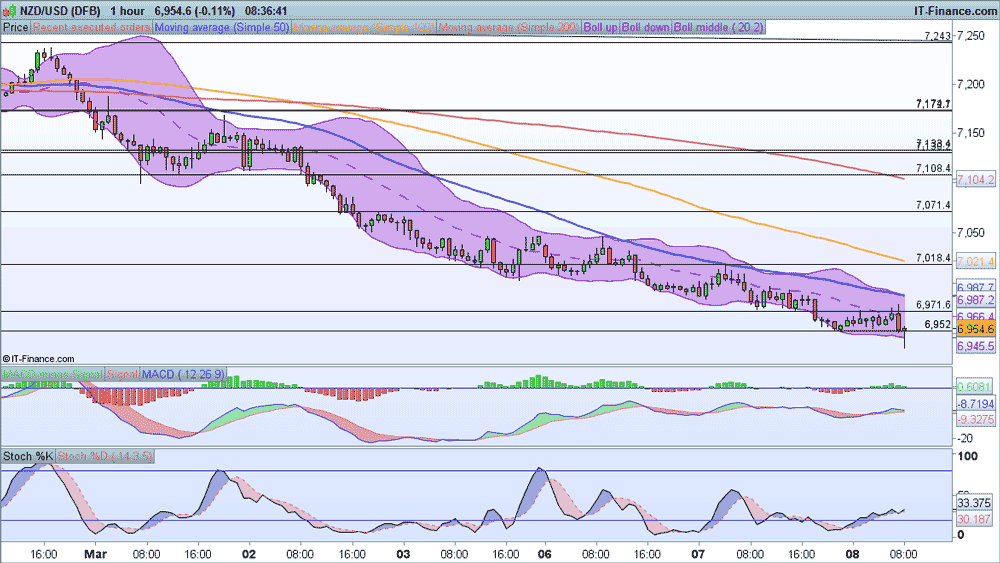Click the red -9.3275 signal value tag
The height and width of the screenshot is (563, 1000).
(976, 420)
